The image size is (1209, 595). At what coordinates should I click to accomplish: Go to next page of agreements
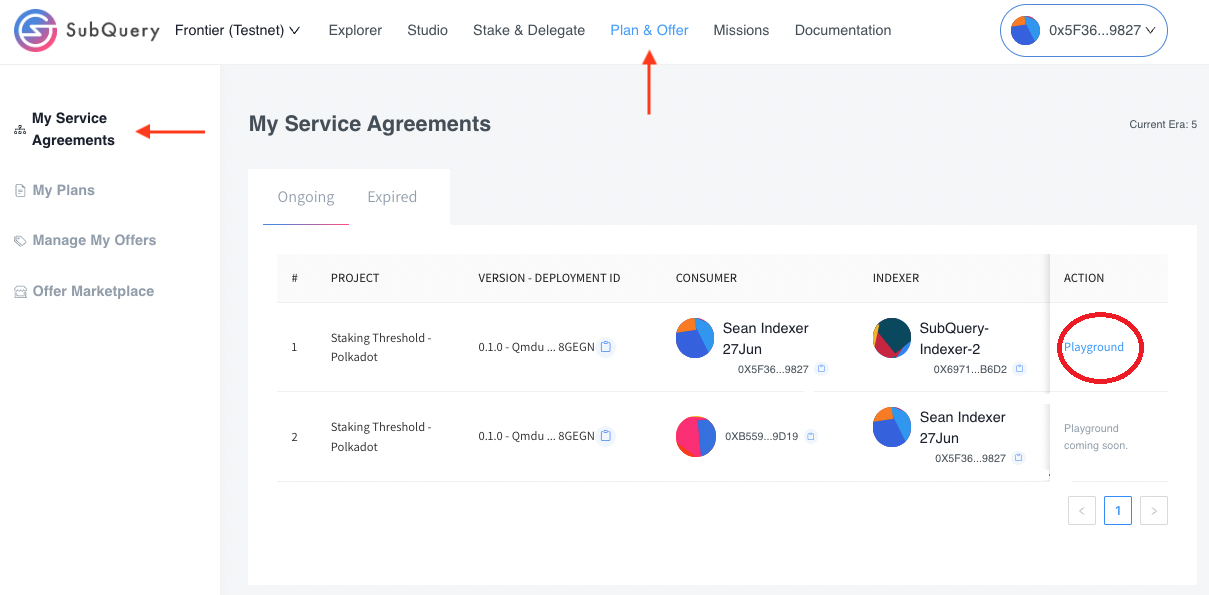(1154, 510)
